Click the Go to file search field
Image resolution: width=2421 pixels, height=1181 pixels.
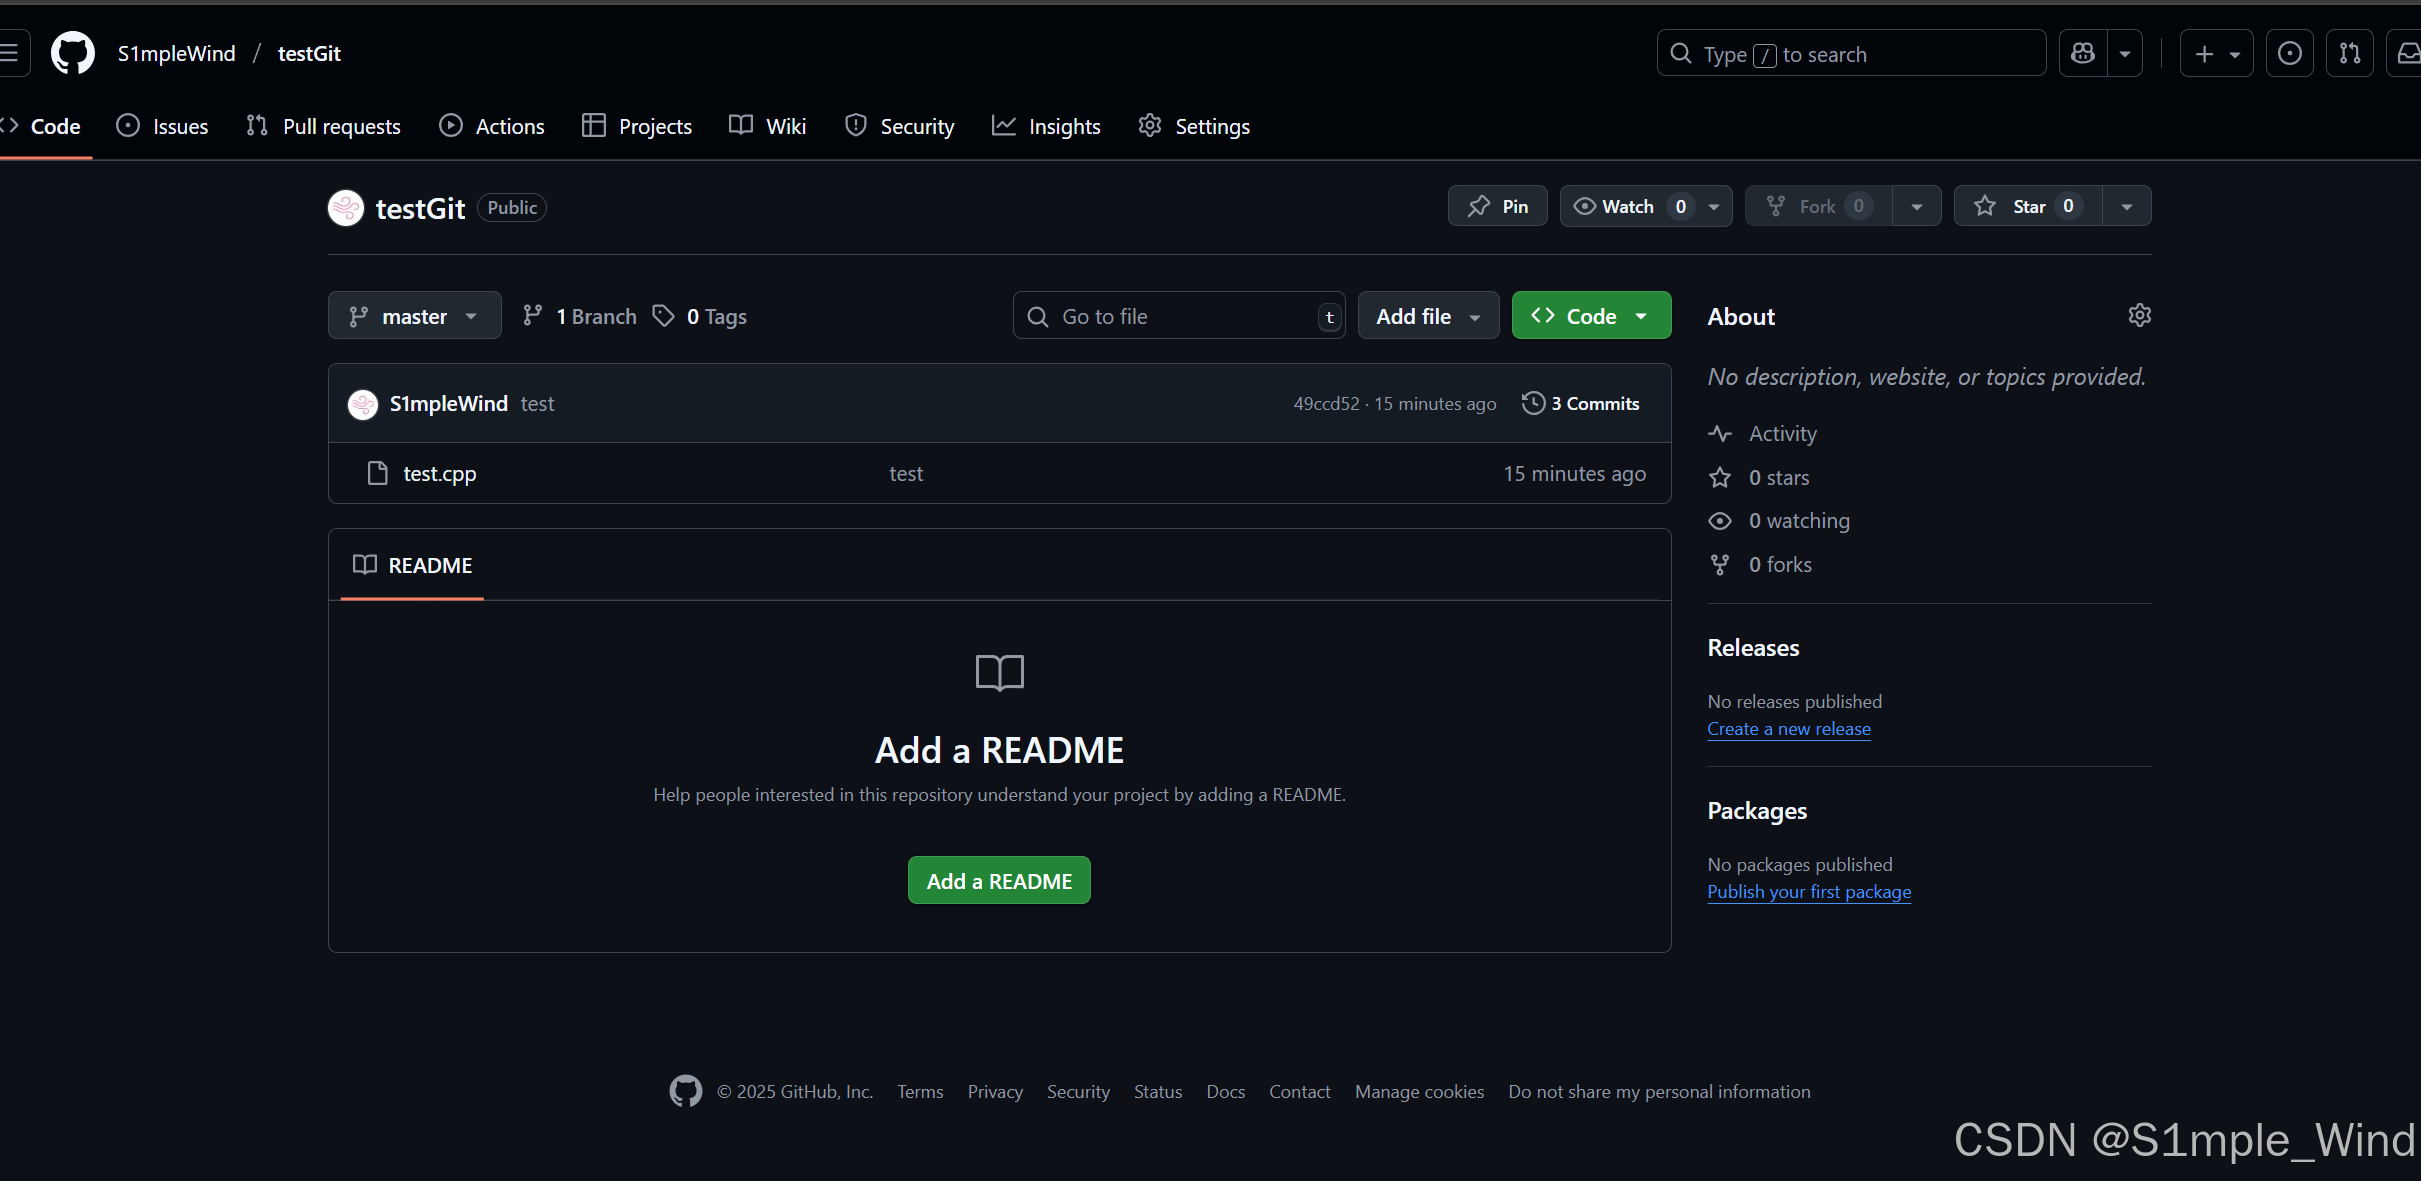[x=1179, y=316]
